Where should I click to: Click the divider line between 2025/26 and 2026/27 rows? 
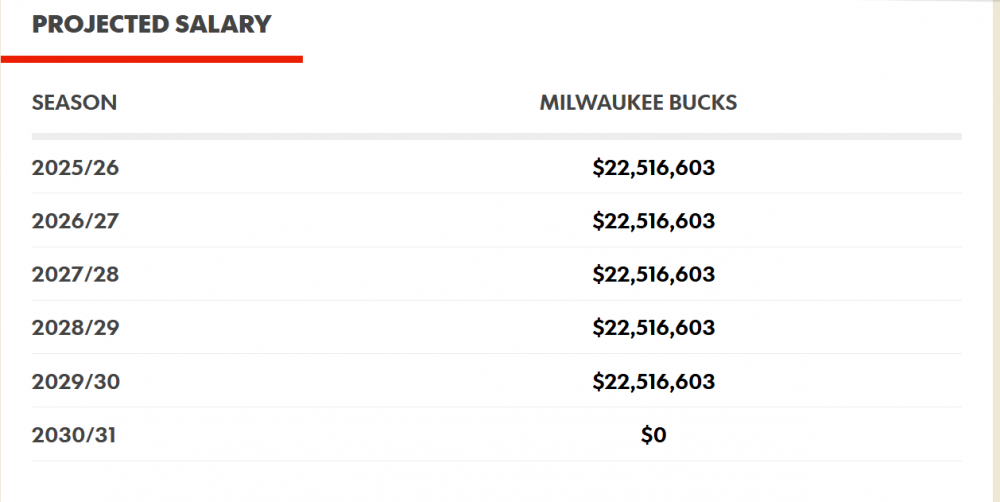(x=496, y=193)
